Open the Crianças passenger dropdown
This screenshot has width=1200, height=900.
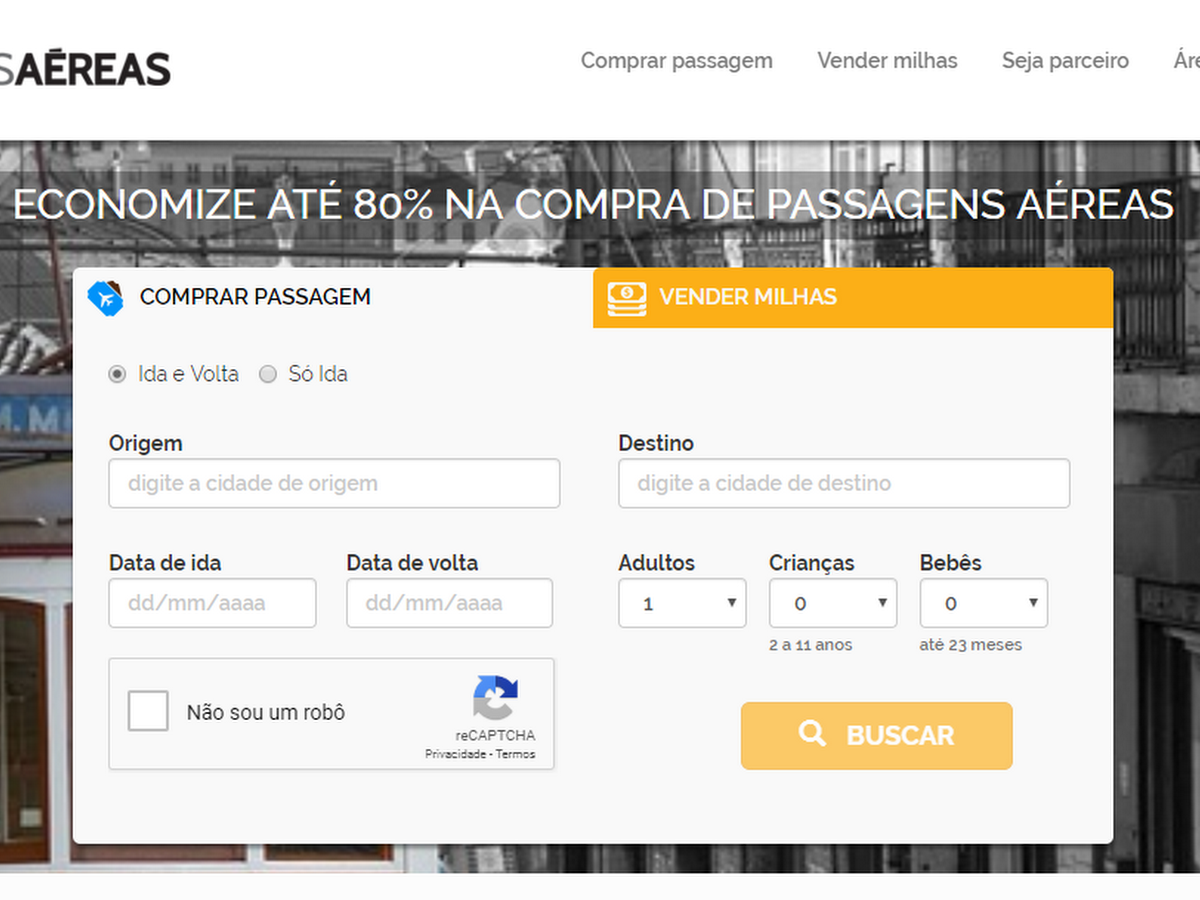point(833,603)
